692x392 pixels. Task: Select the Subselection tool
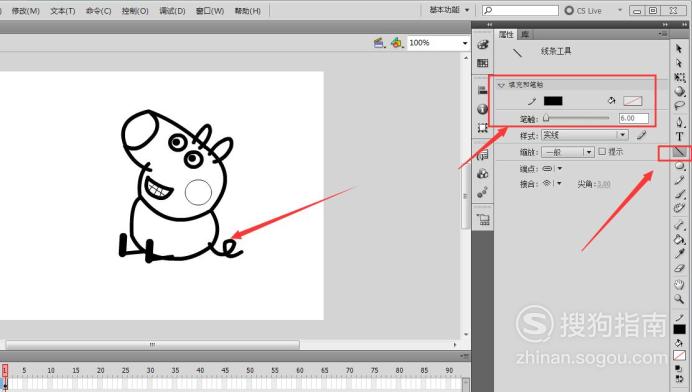click(679, 63)
